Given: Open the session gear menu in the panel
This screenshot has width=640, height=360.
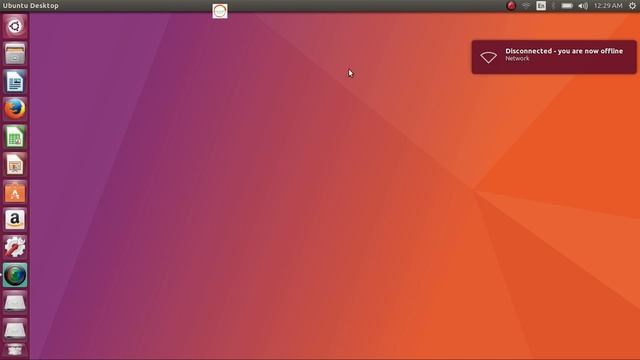Looking at the screenshot, I should point(632,6).
